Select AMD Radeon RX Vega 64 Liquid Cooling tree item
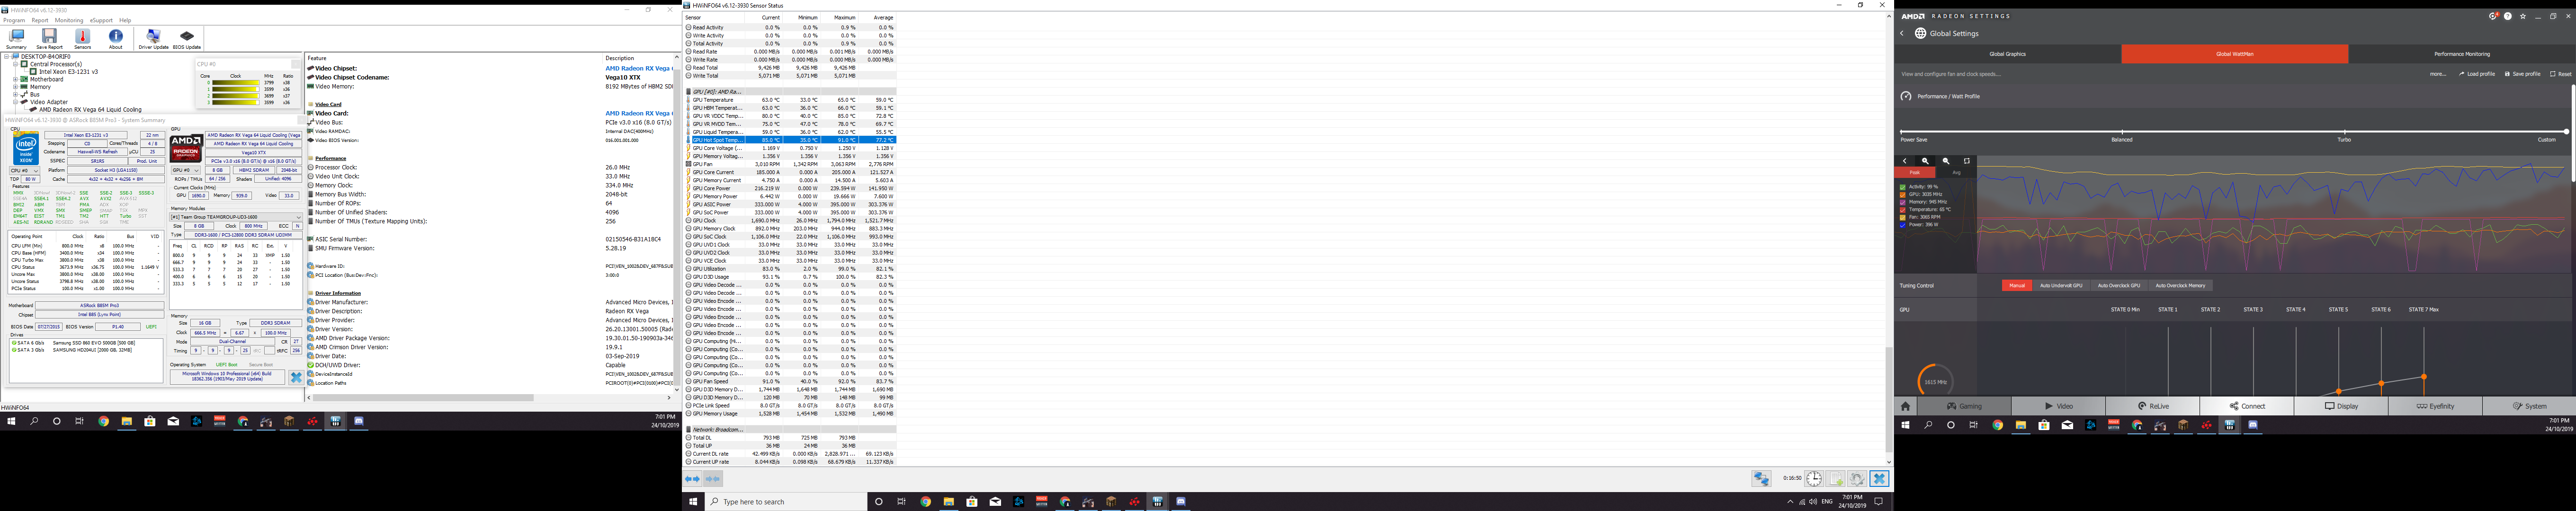2576x511 pixels. click(x=91, y=110)
